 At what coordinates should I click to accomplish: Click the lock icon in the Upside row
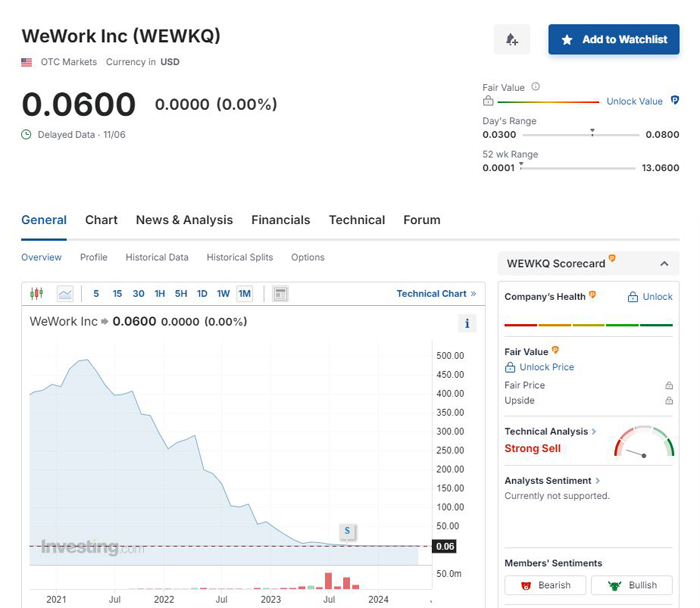669,400
